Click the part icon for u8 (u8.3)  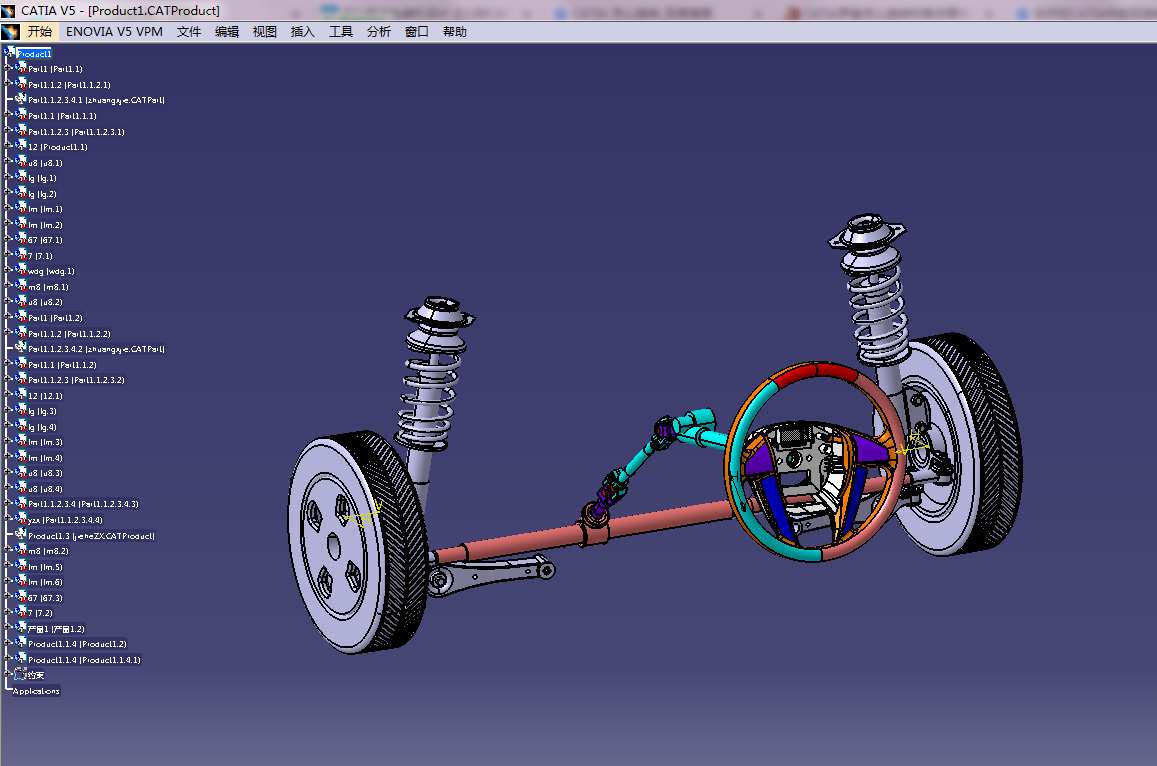point(21,472)
